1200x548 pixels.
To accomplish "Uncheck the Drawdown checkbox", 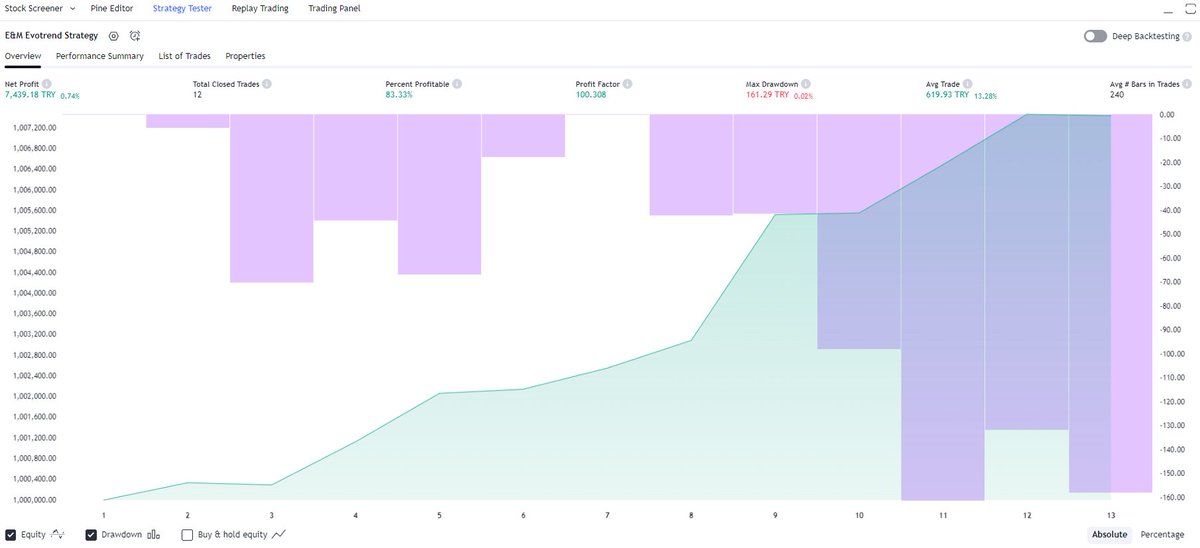I will (91, 534).
